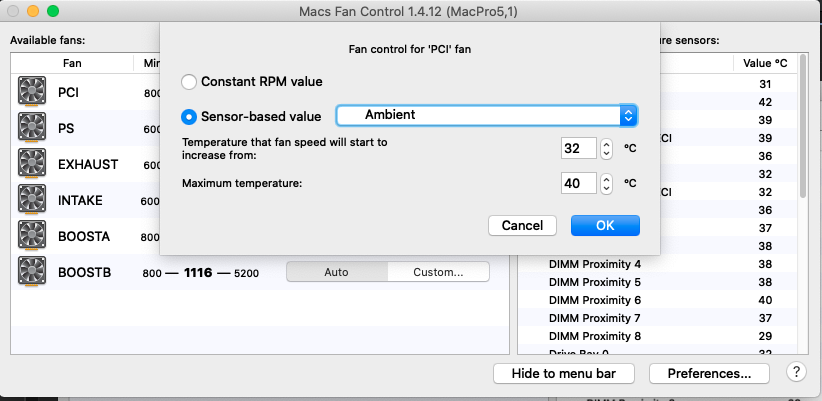Cancel the PCI fan control dialog
822x401 pixels.
[x=522, y=225]
